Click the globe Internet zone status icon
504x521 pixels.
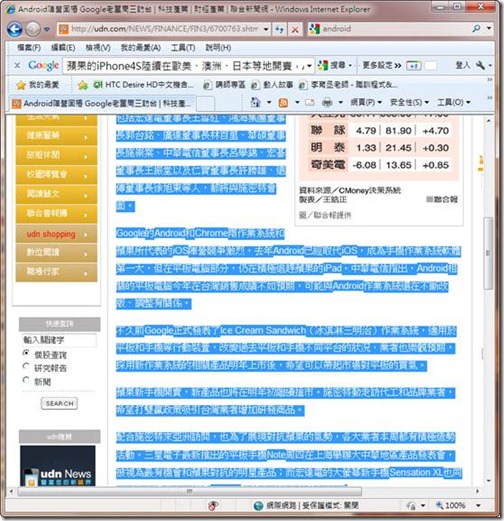[x=258, y=506]
